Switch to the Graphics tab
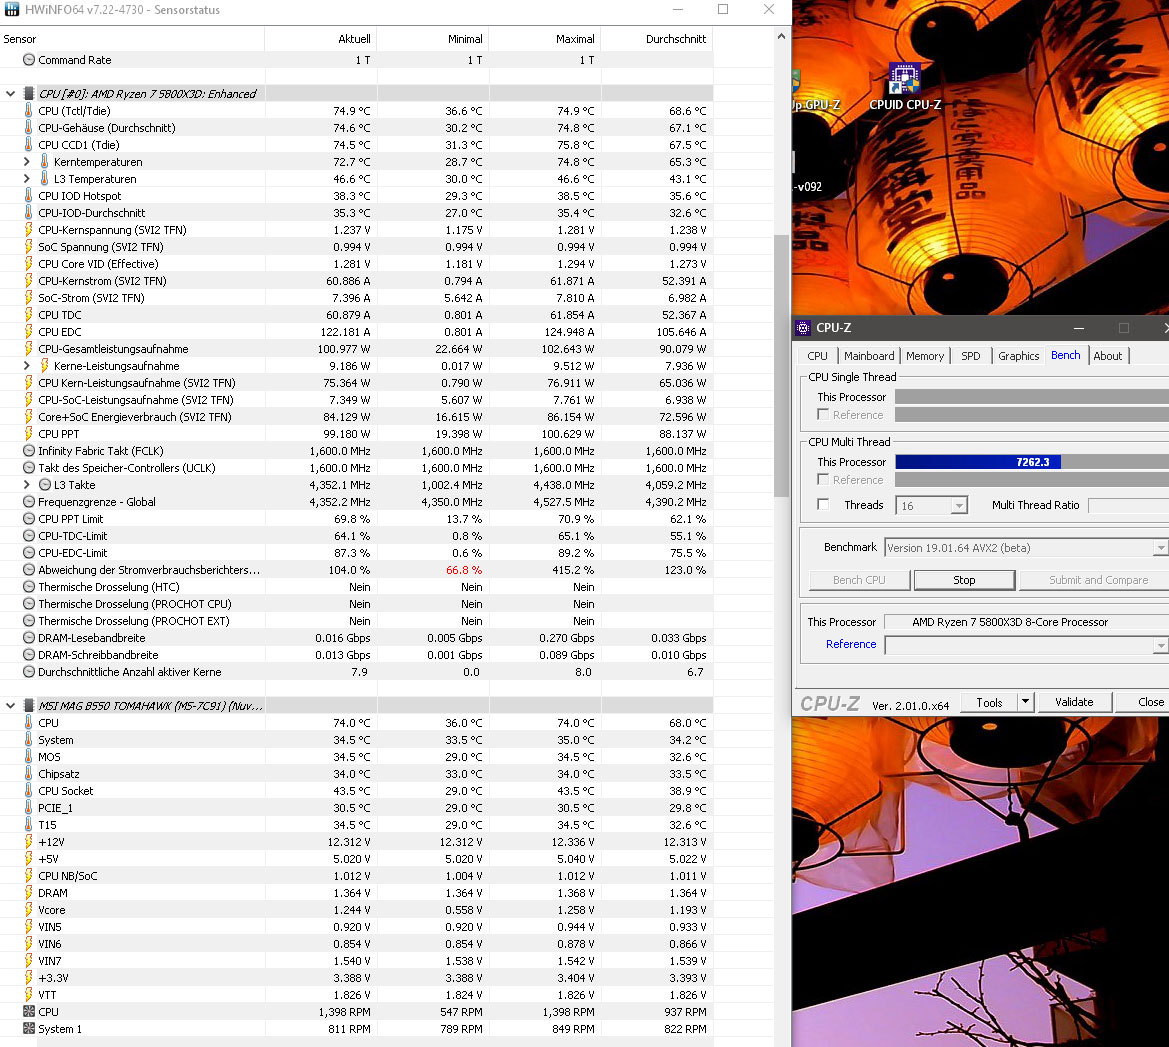Screen dimensions: 1169x1047 (1018, 356)
